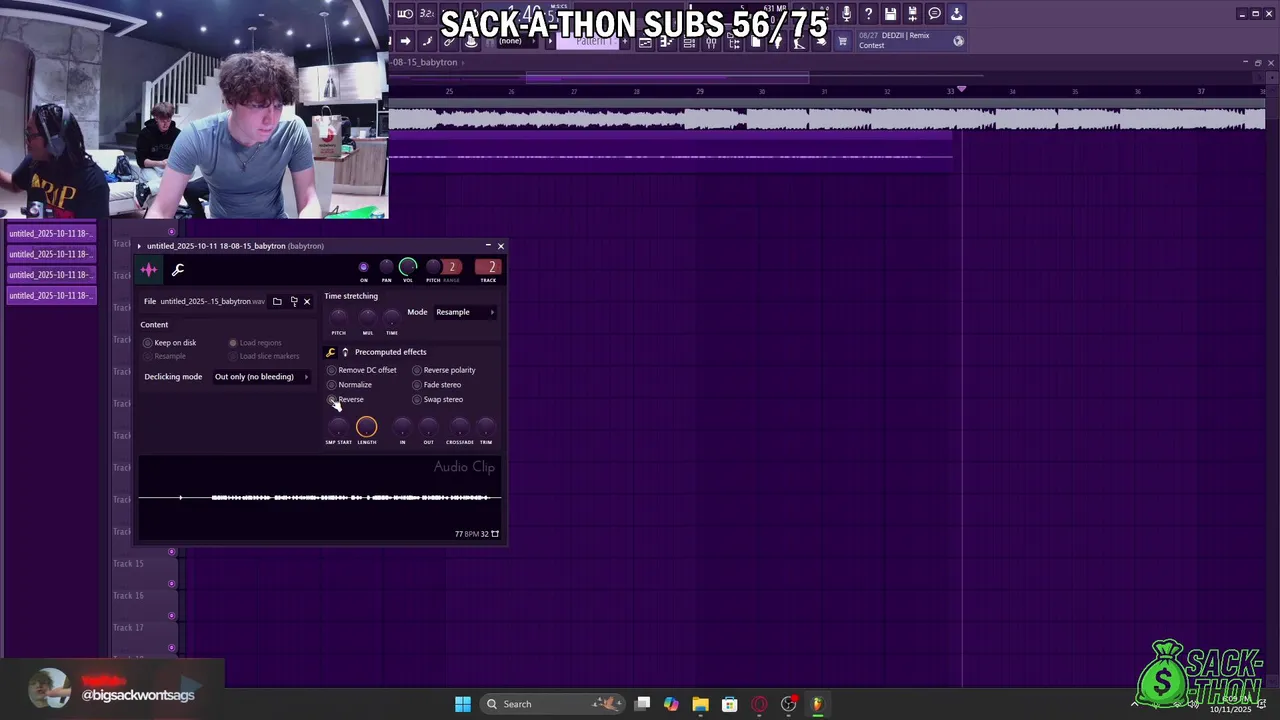Enable Reverse effect
This screenshot has width=1280, height=720.
tap(346, 400)
